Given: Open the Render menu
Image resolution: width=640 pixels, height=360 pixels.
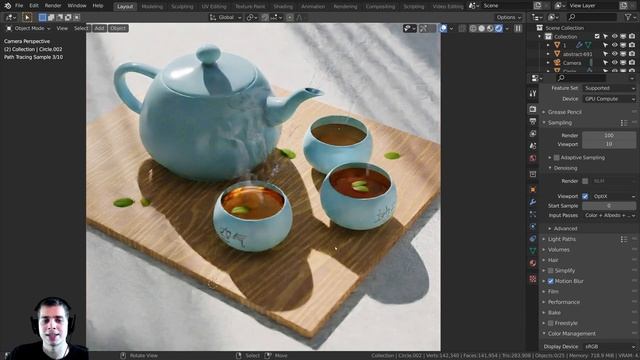Looking at the screenshot, I should (53, 6).
